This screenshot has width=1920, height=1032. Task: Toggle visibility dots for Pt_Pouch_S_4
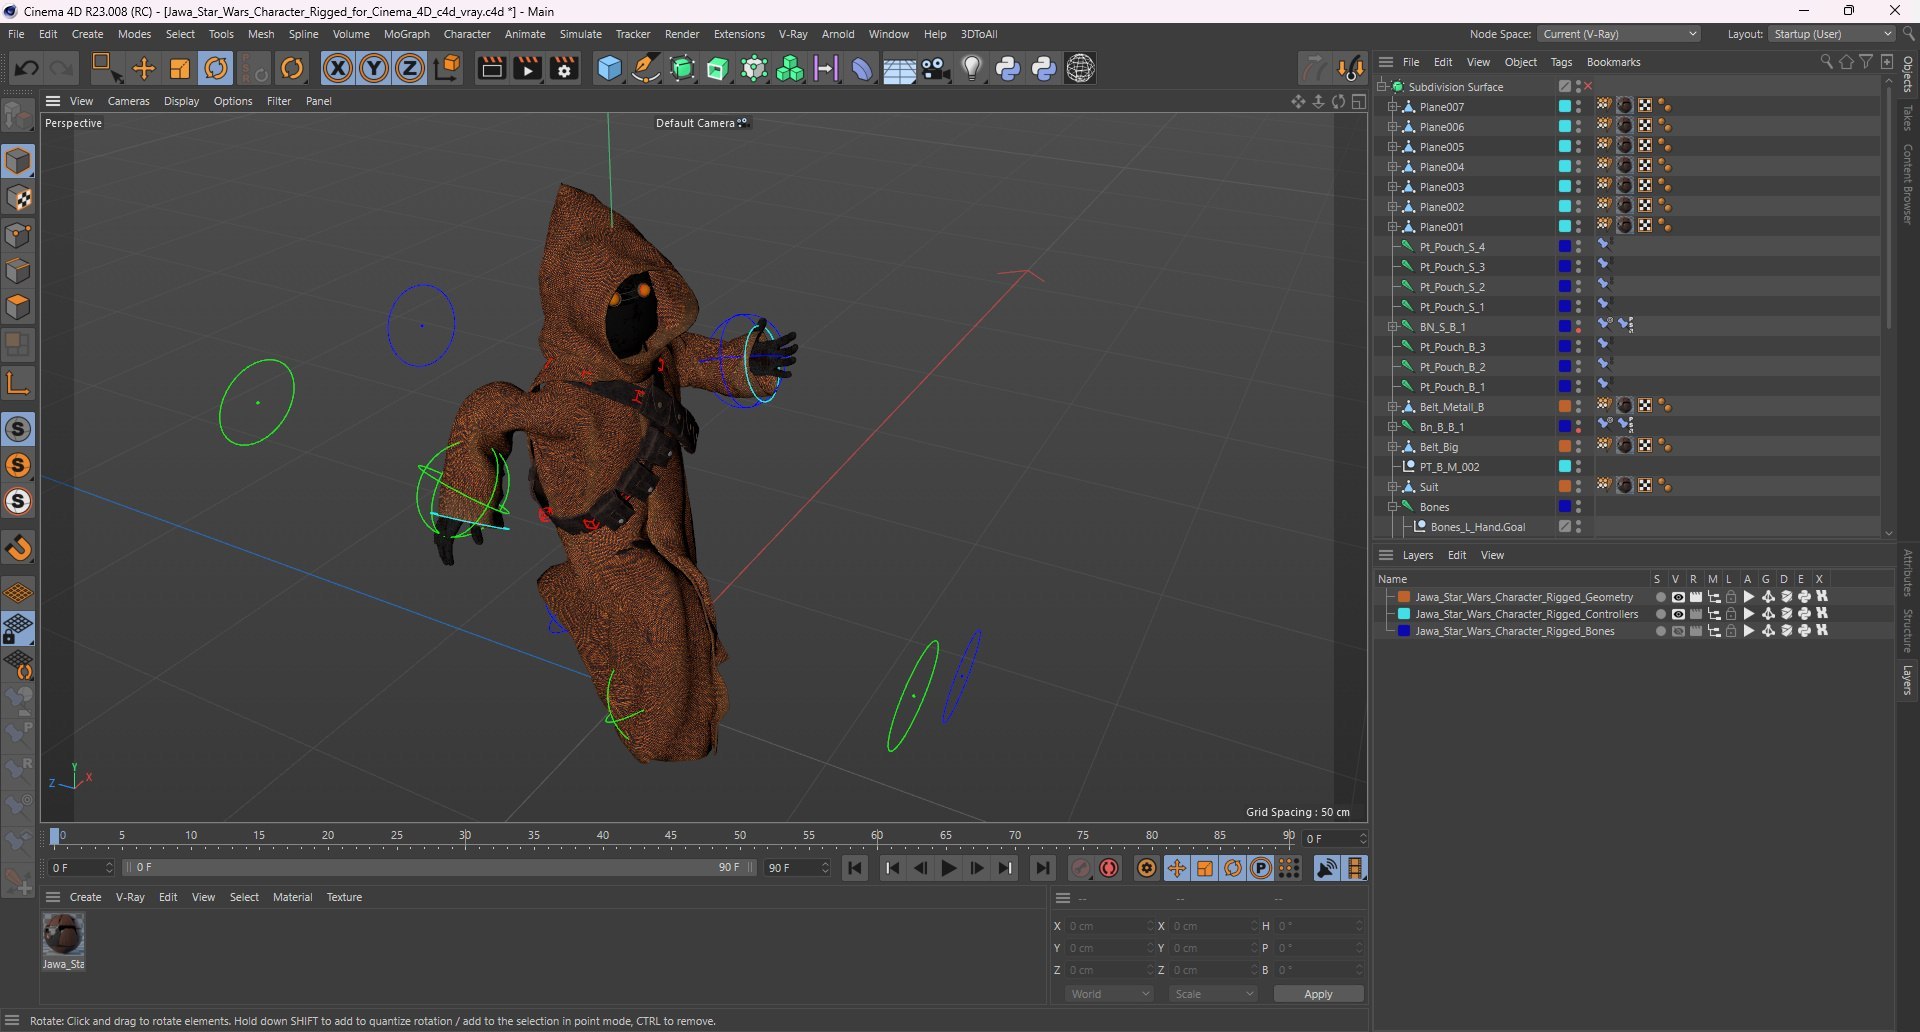point(1579,247)
